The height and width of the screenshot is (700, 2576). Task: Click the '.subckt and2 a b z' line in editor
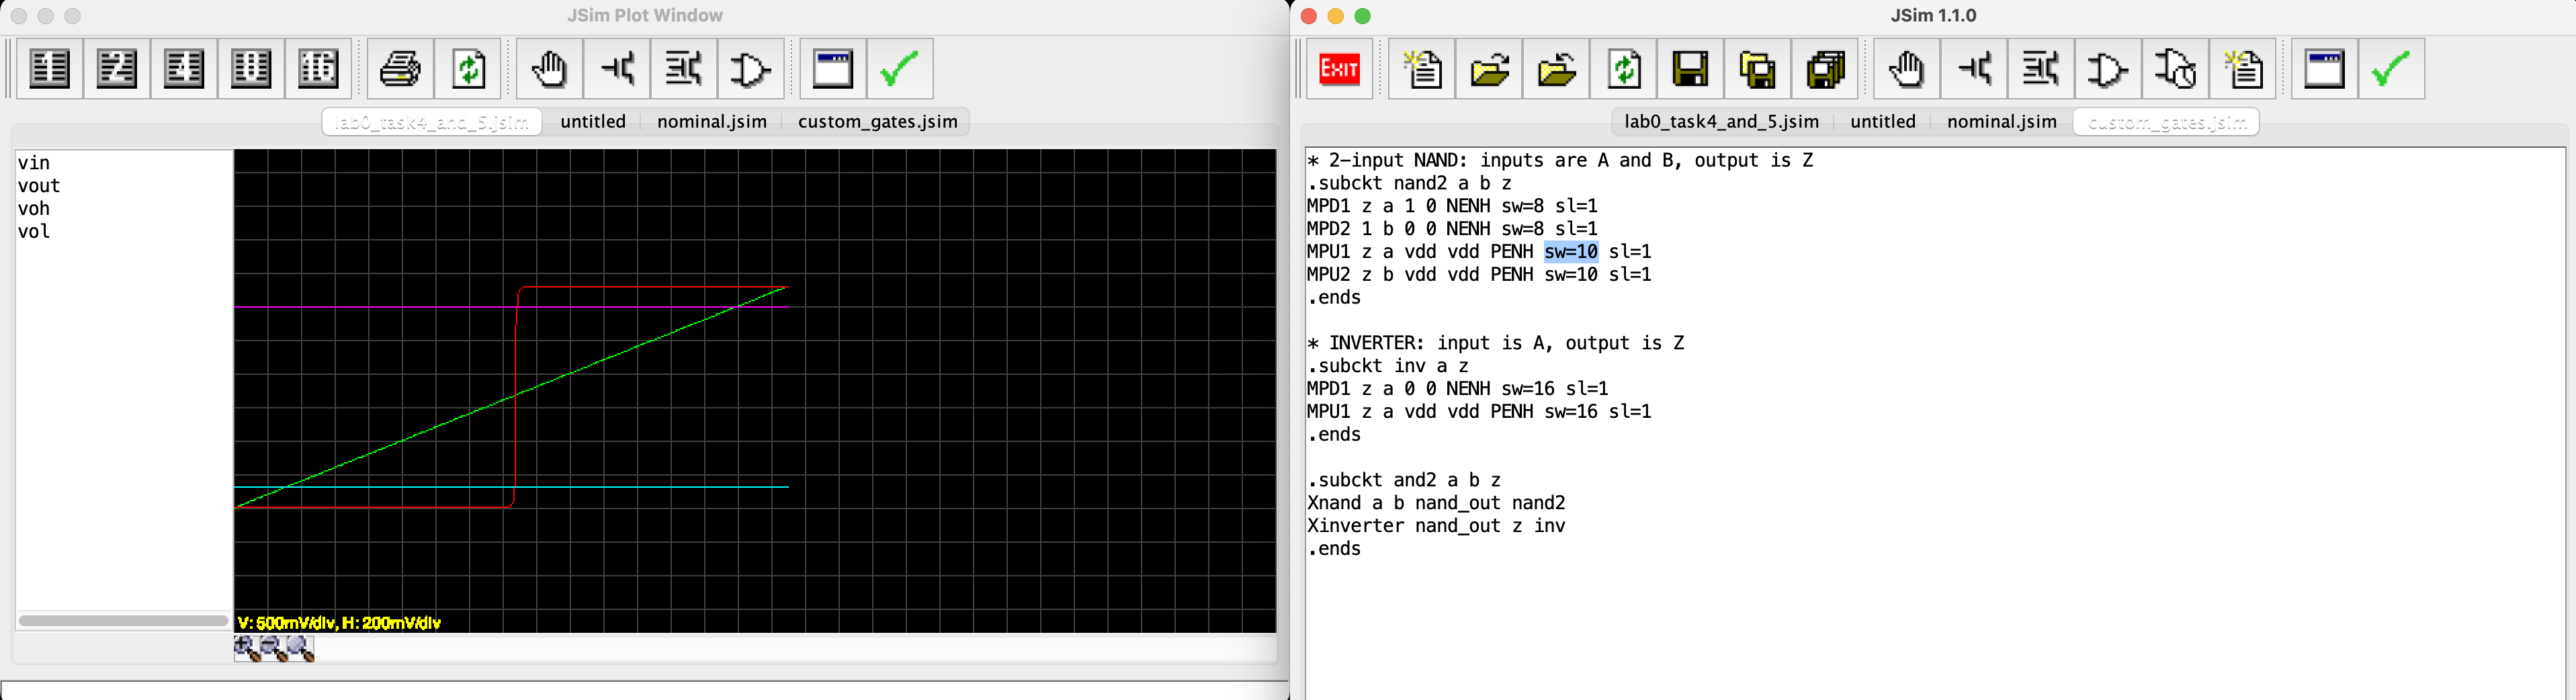(x=1404, y=480)
